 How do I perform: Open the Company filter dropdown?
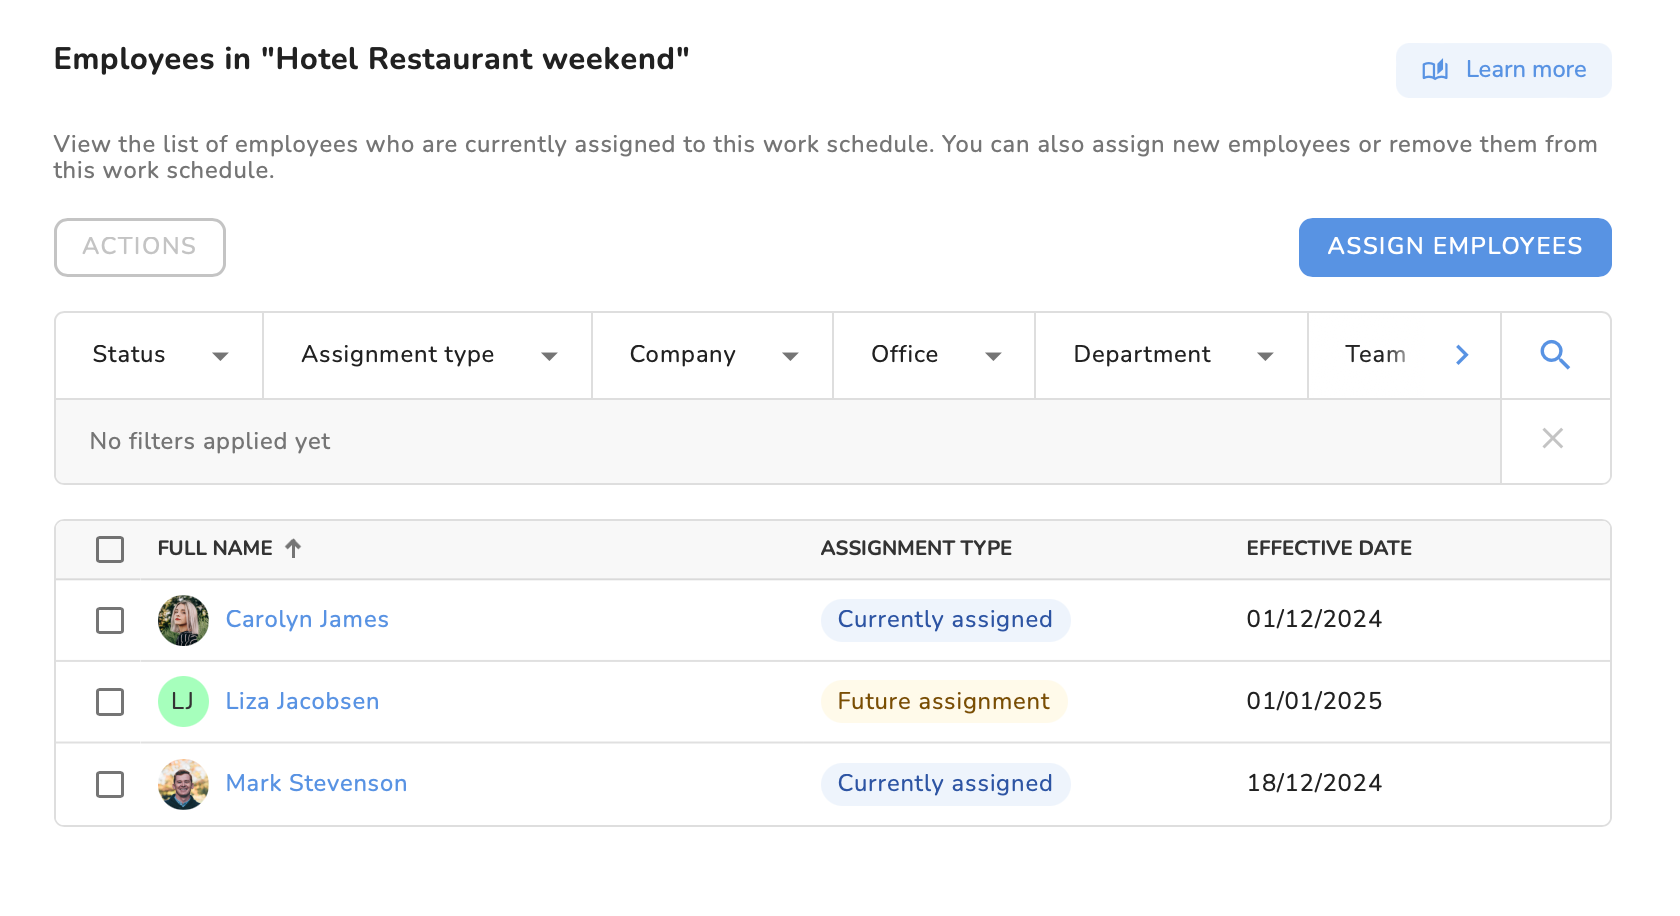click(x=713, y=355)
